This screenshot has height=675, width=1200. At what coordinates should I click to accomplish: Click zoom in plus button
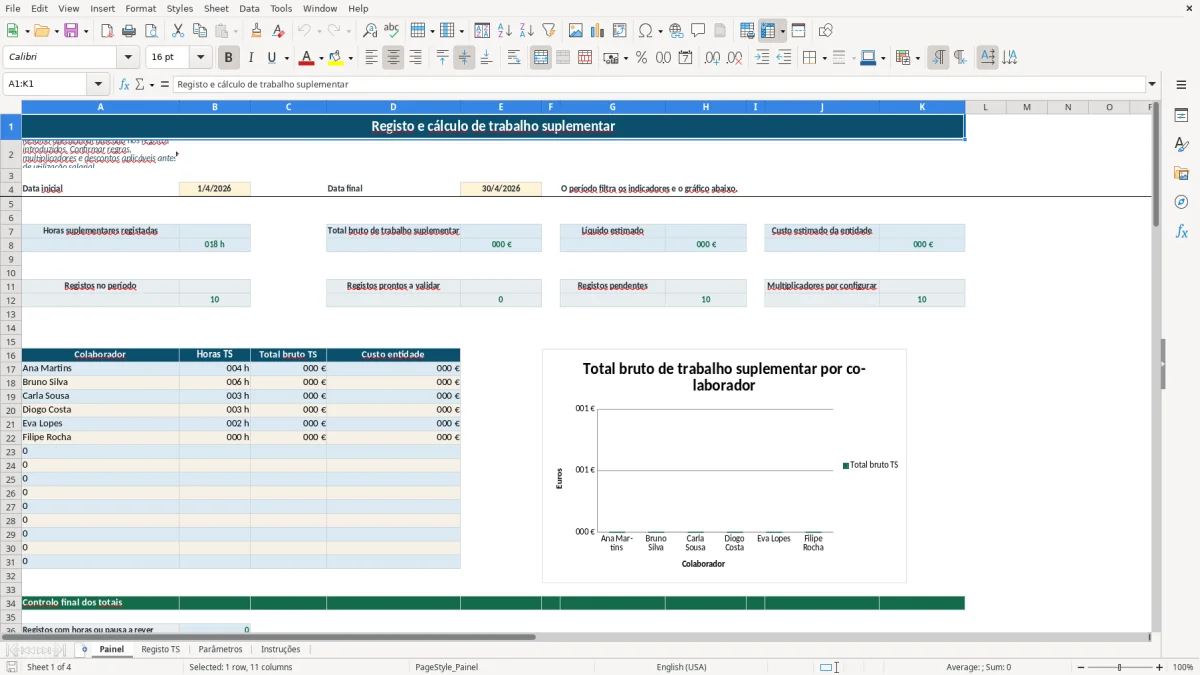1160,667
